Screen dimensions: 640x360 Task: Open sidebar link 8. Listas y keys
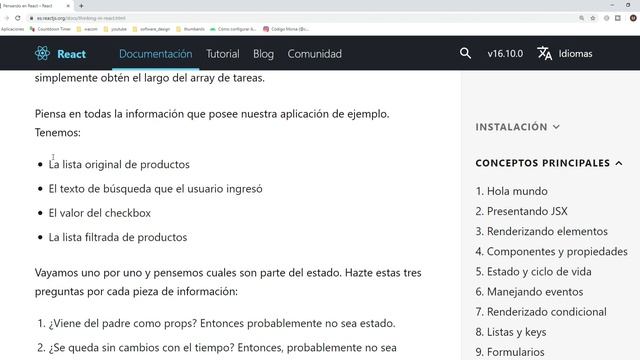coord(511,332)
